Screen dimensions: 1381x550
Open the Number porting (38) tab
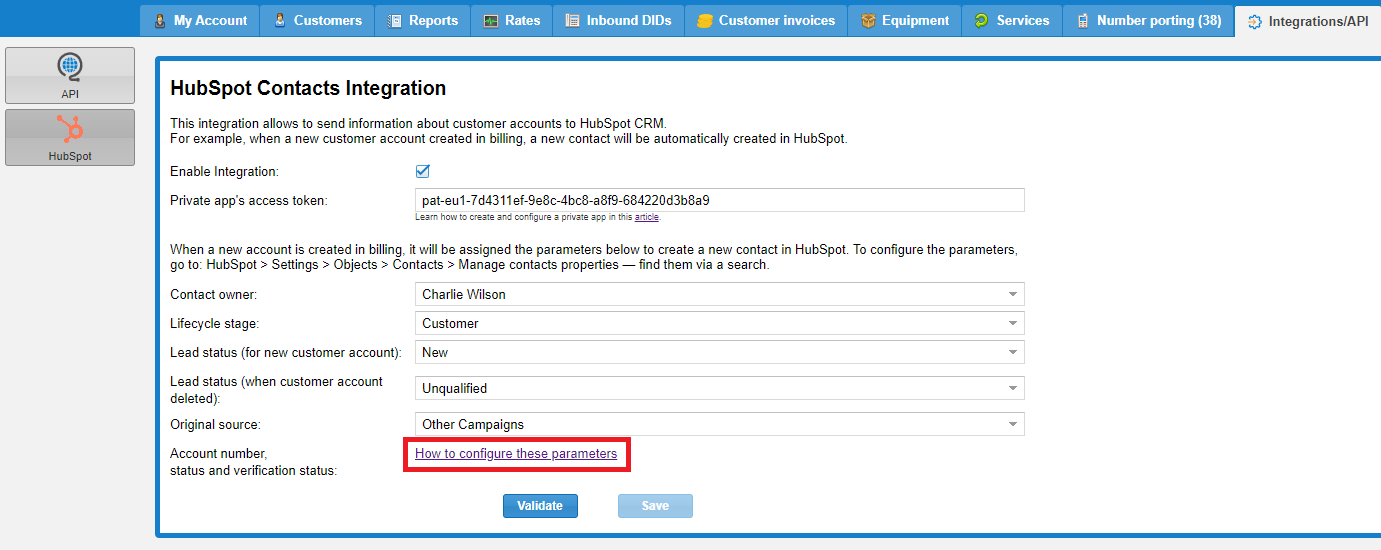pos(1148,20)
